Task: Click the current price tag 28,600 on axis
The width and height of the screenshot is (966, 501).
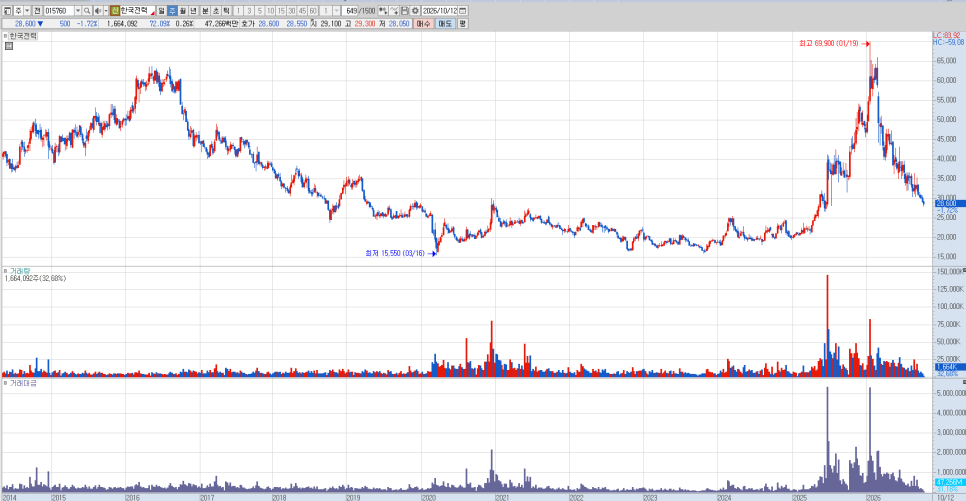Action: pyautogui.click(x=949, y=203)
